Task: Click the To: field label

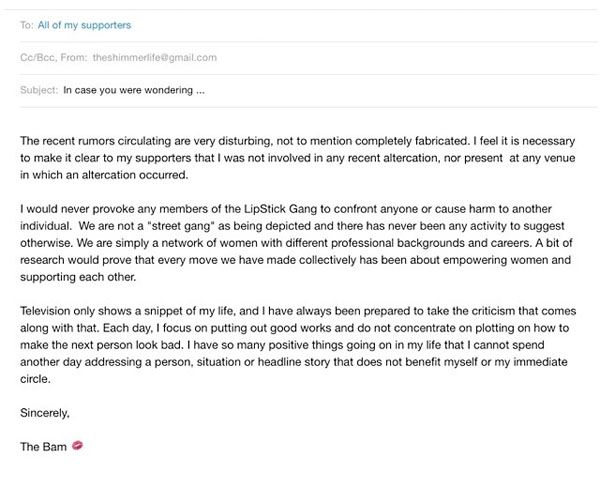Action: point(27,25)
